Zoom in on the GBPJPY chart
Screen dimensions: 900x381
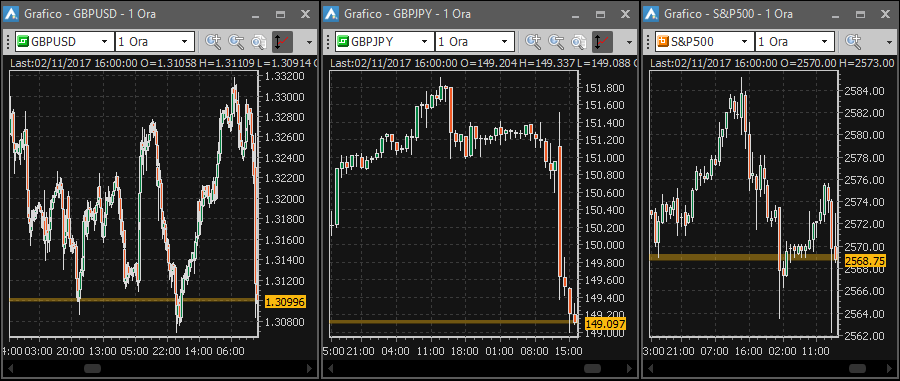point(534,41)
